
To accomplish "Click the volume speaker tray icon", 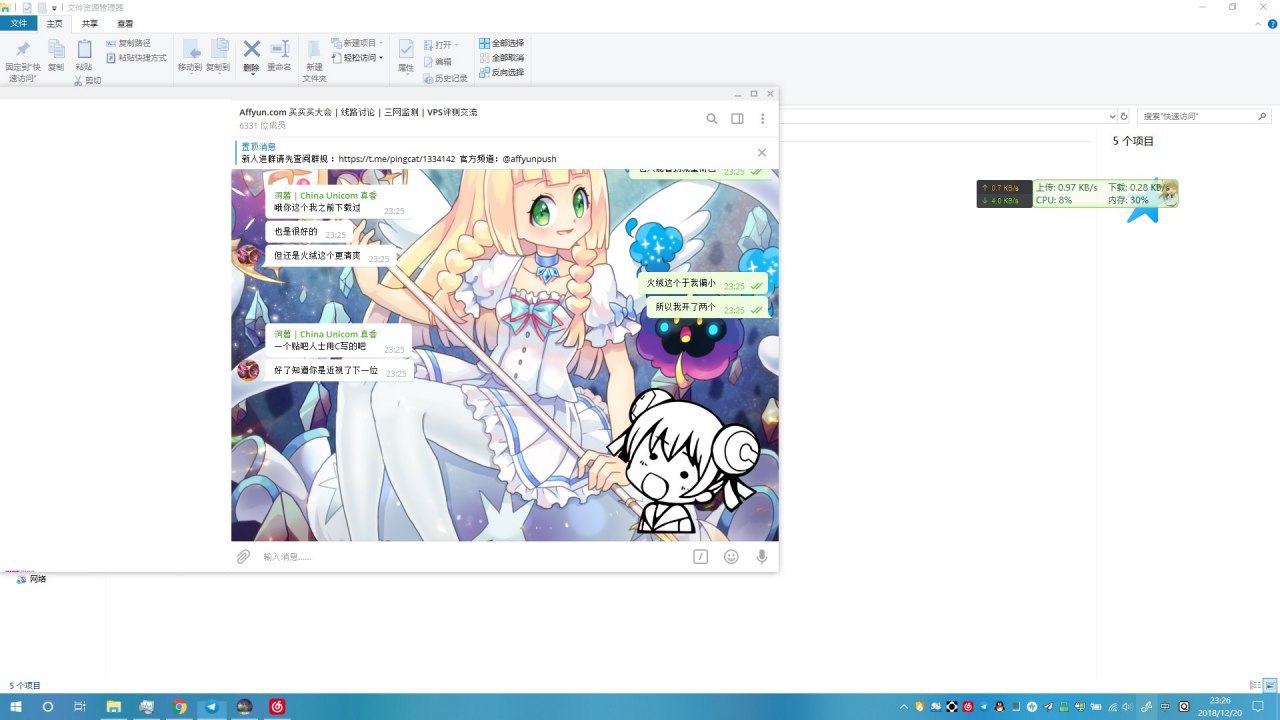I will [x=1129, y=707].
